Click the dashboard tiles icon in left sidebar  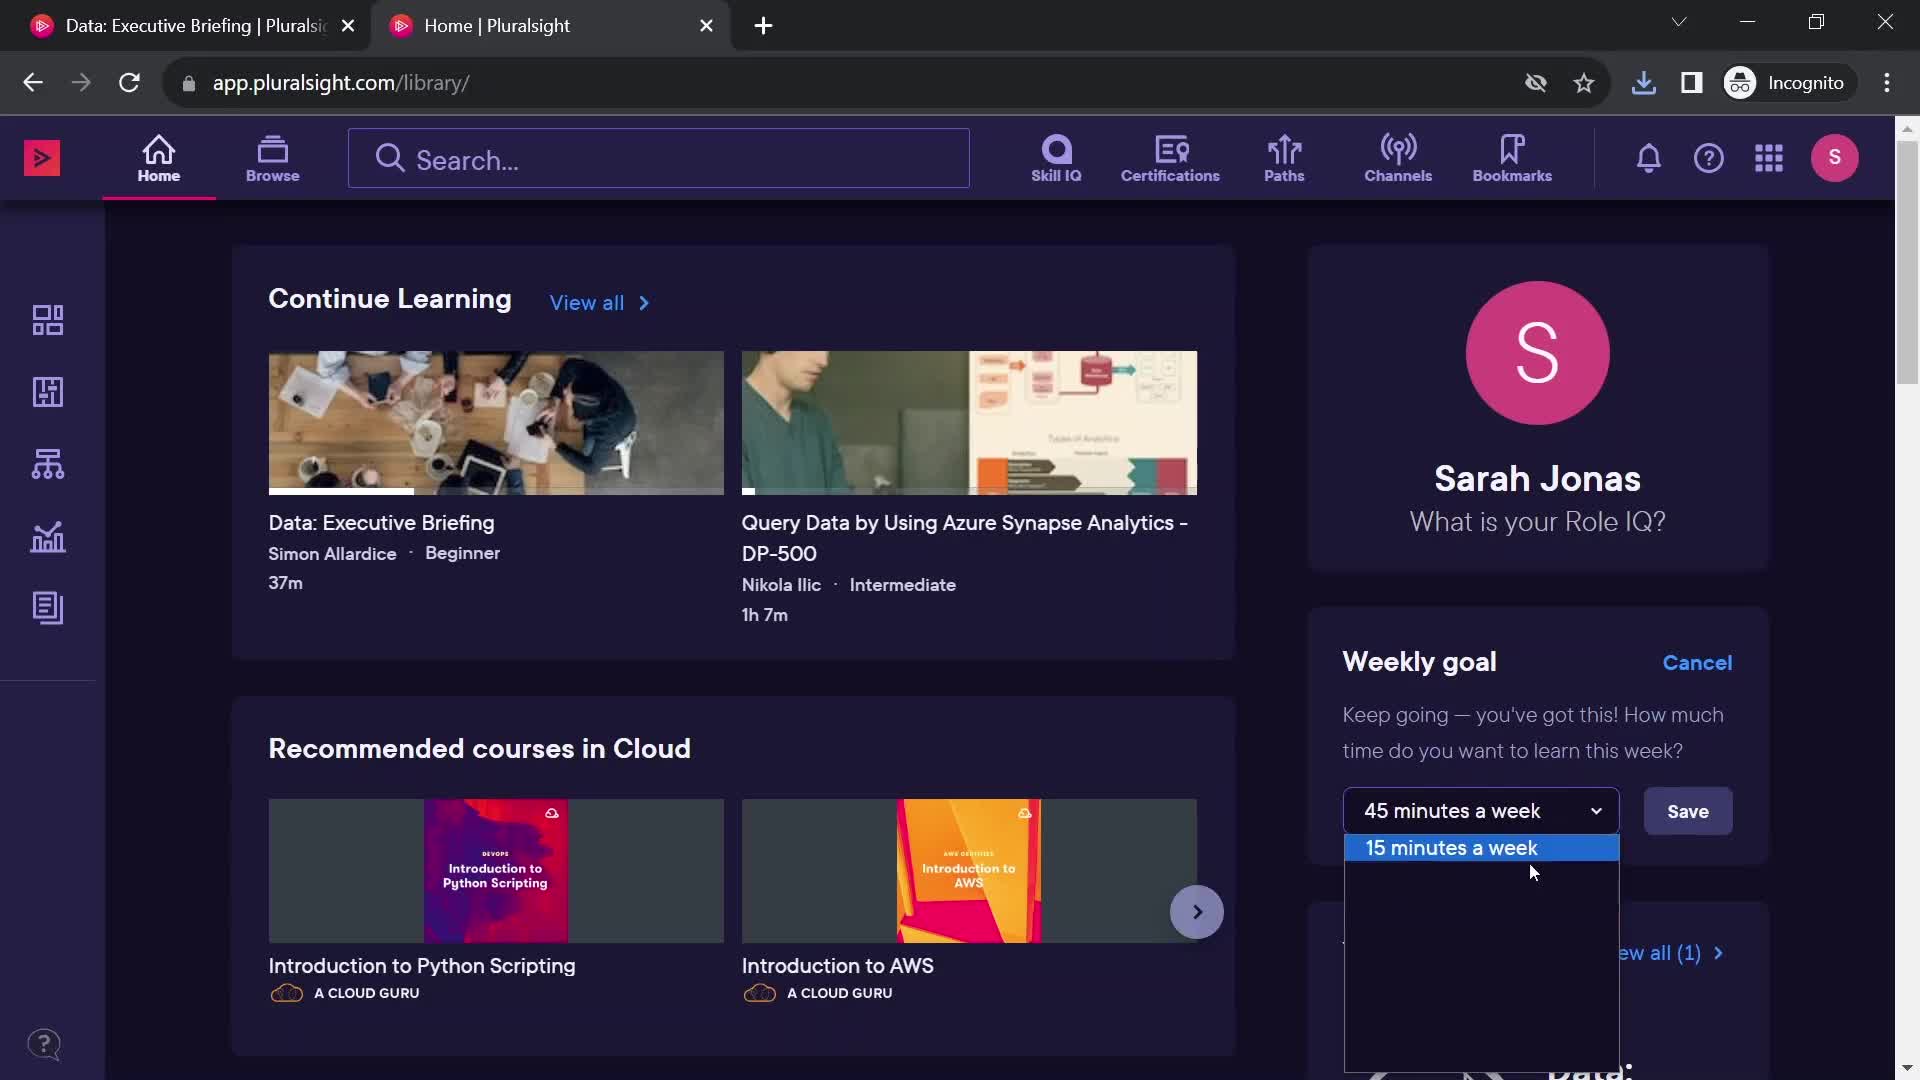point(48,320)
